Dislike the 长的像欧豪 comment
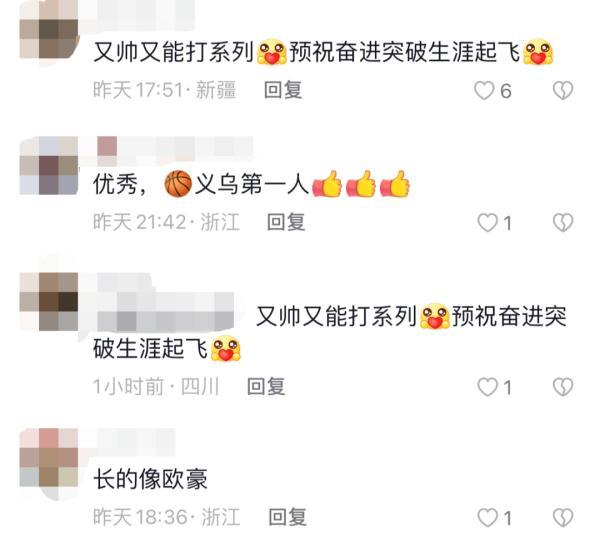This screenshot has width=600, height=542. tap(563, 518)
